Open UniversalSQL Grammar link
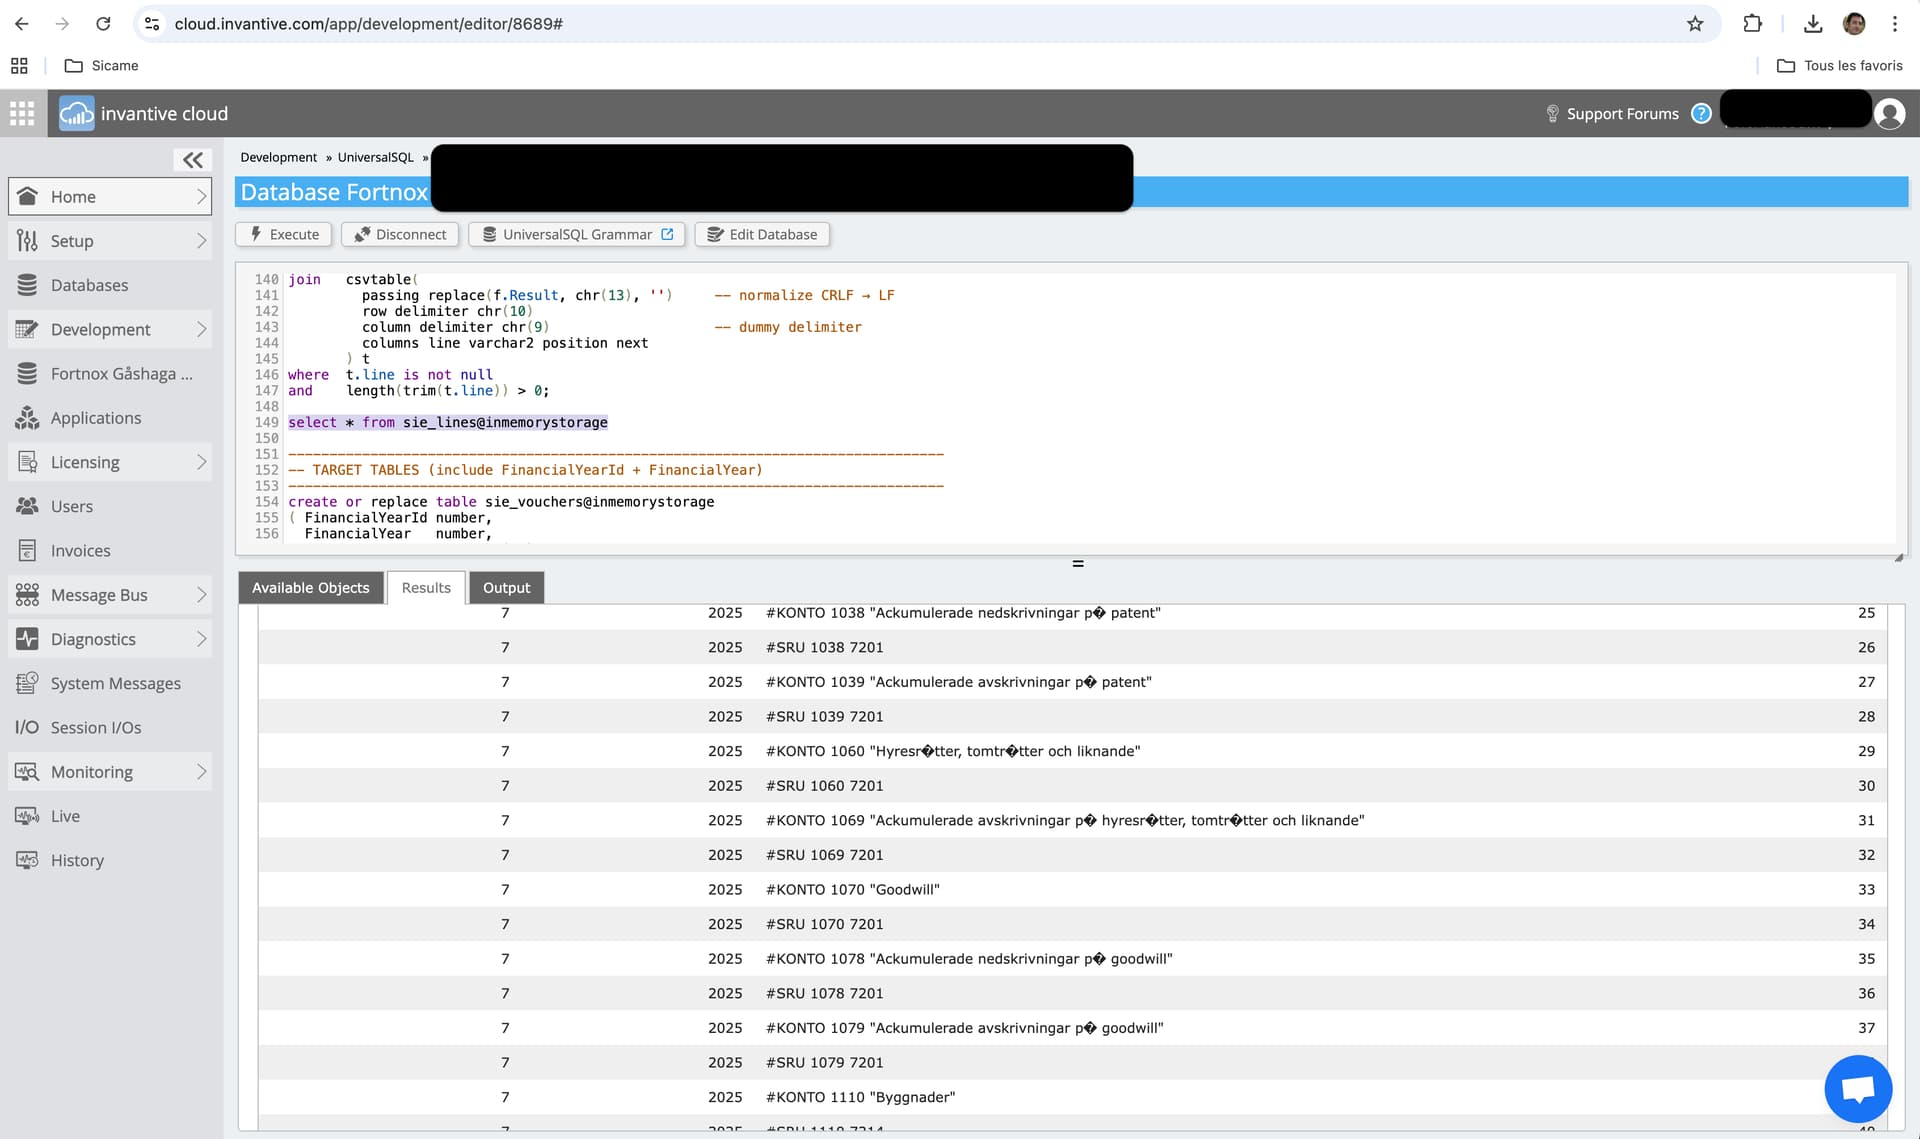This screenshot has height=1139, width=1920. 577,234
